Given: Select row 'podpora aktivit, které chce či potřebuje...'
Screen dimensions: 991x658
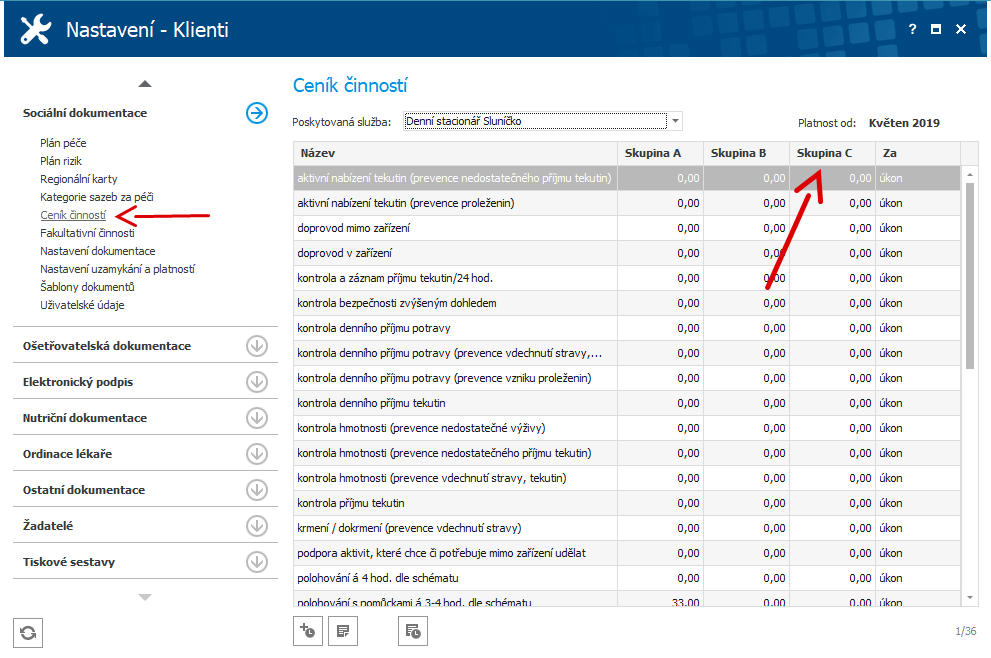Looking at the screenshot, I should click(x=627, y=553).
